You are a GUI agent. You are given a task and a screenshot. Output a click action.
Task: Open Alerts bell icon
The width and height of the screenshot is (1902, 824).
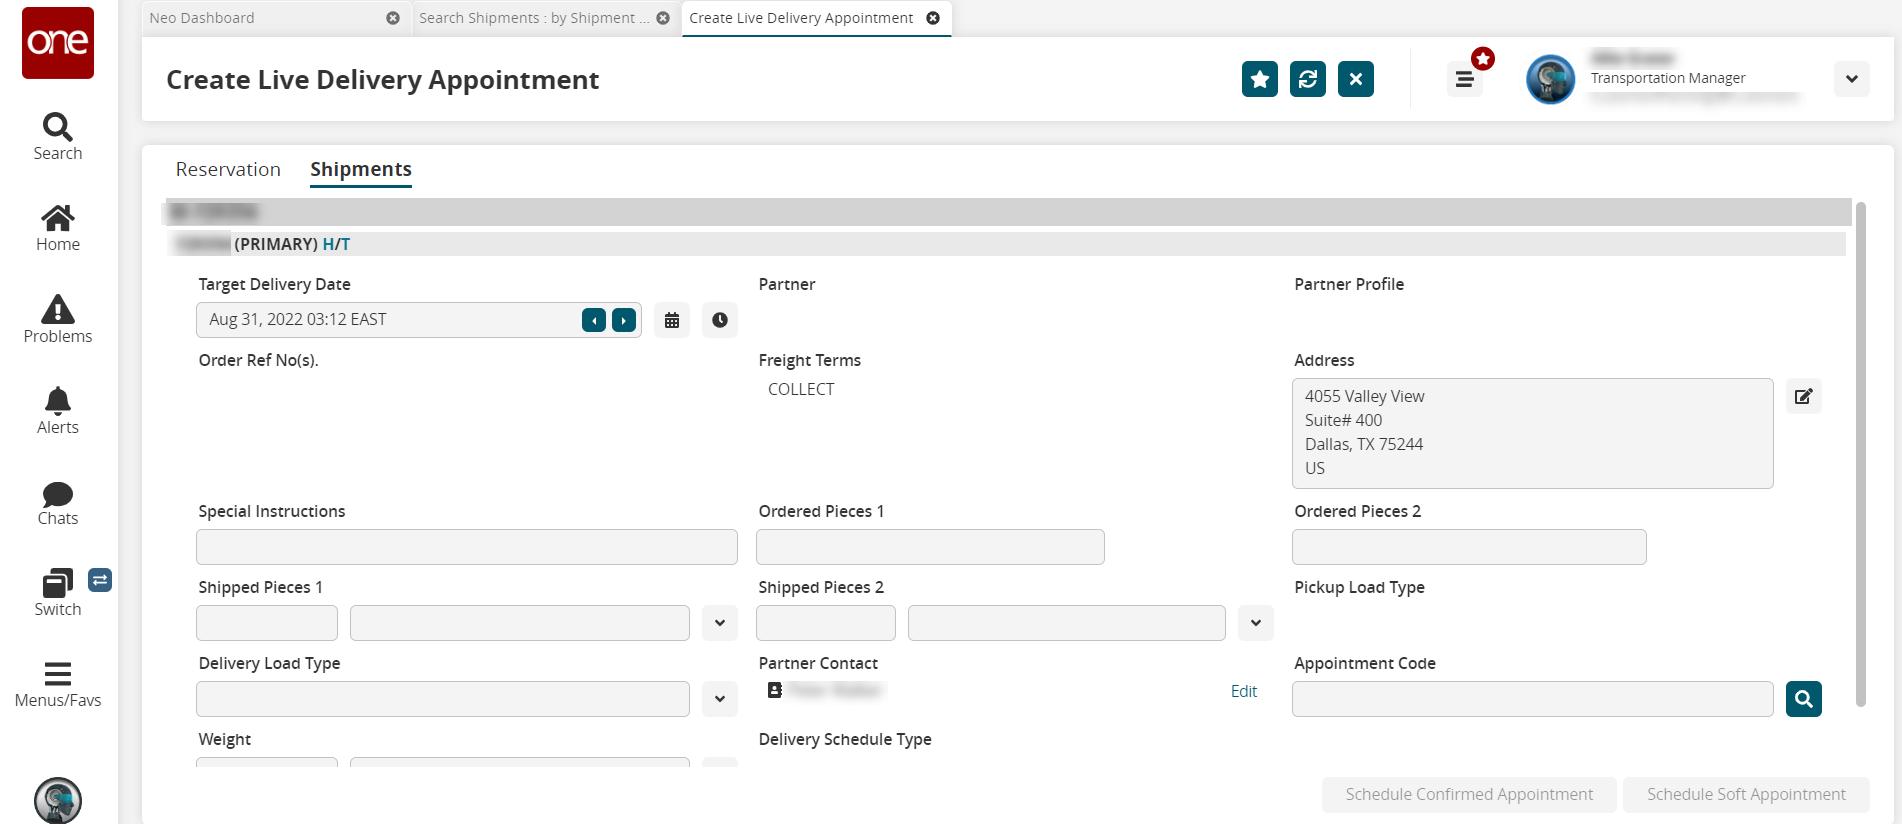[57, 401]
